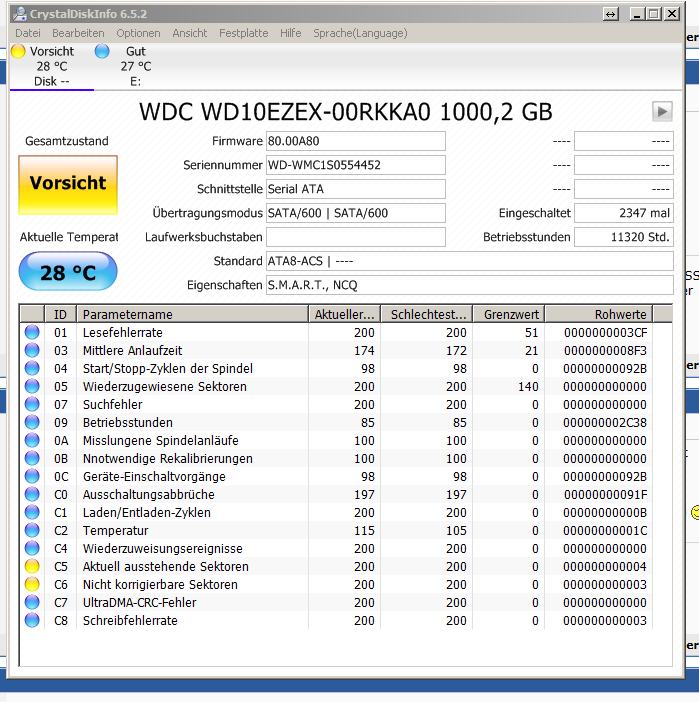Click raw value 000000002C38
Image resolution: width=699 pixels, height=702 pixels.
pyautogui.click(x=605, y=423)
